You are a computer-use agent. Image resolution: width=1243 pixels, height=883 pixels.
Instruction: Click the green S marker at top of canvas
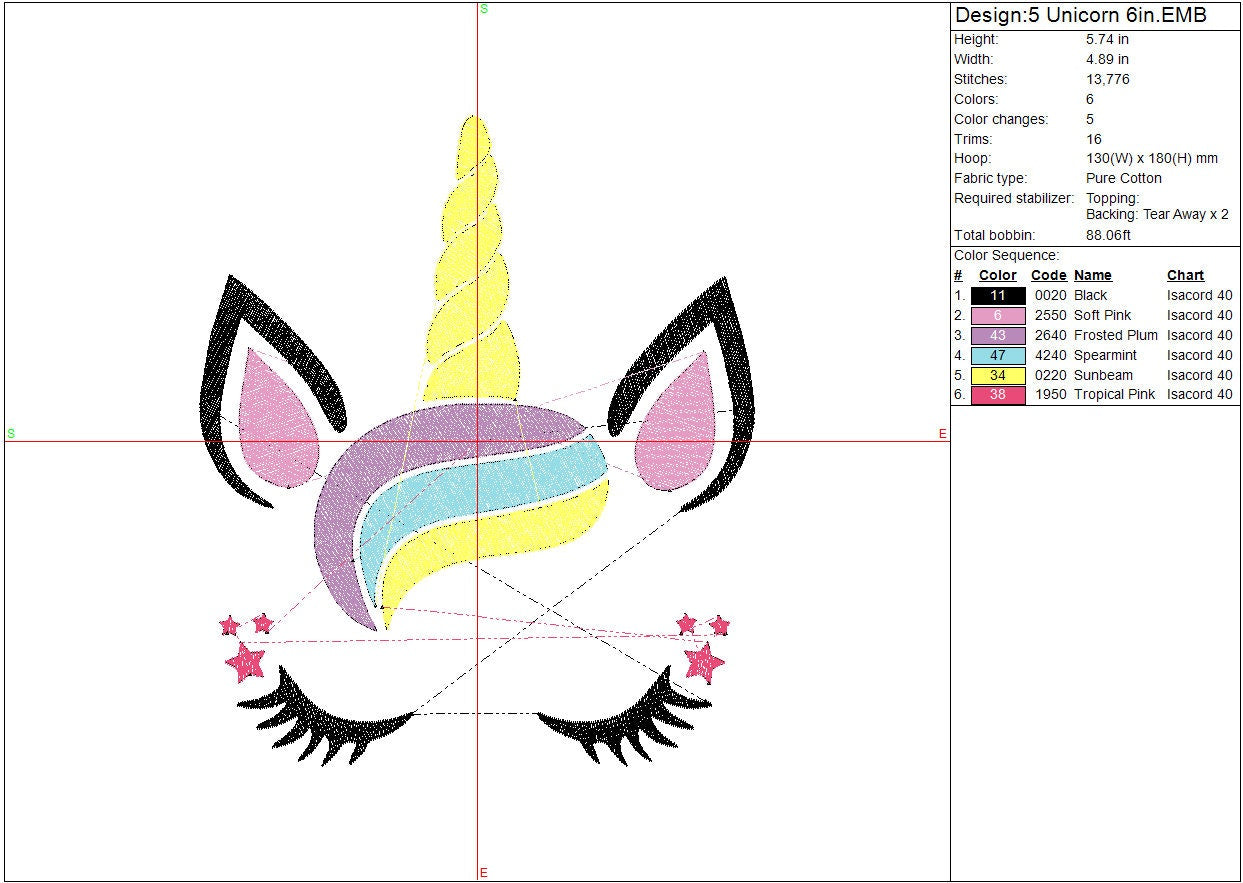click(484, 9)
